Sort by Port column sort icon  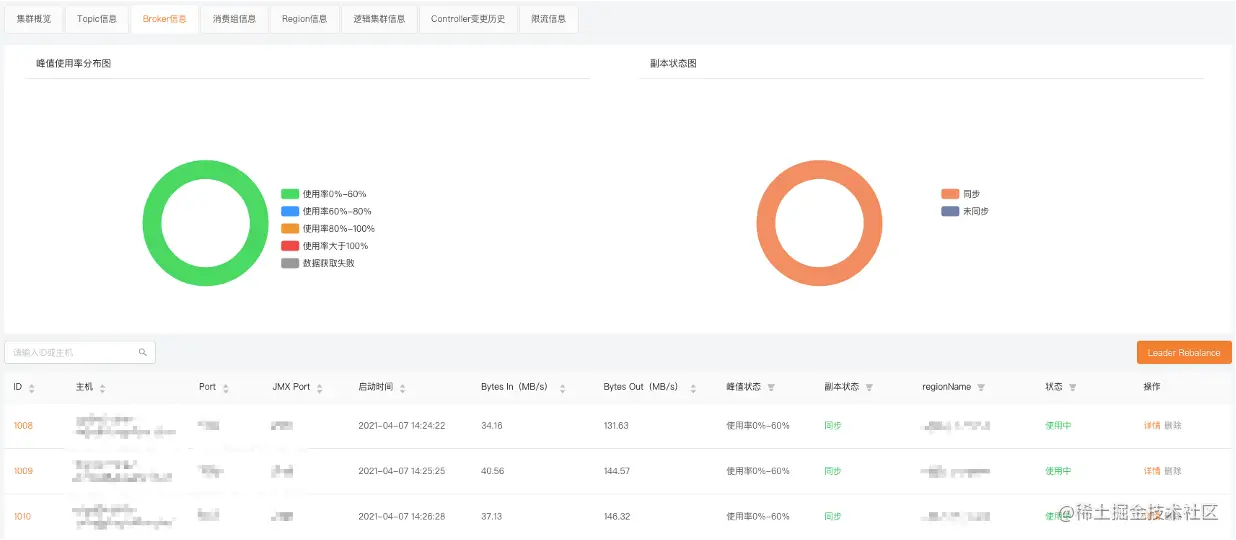[x=226, y=388]
